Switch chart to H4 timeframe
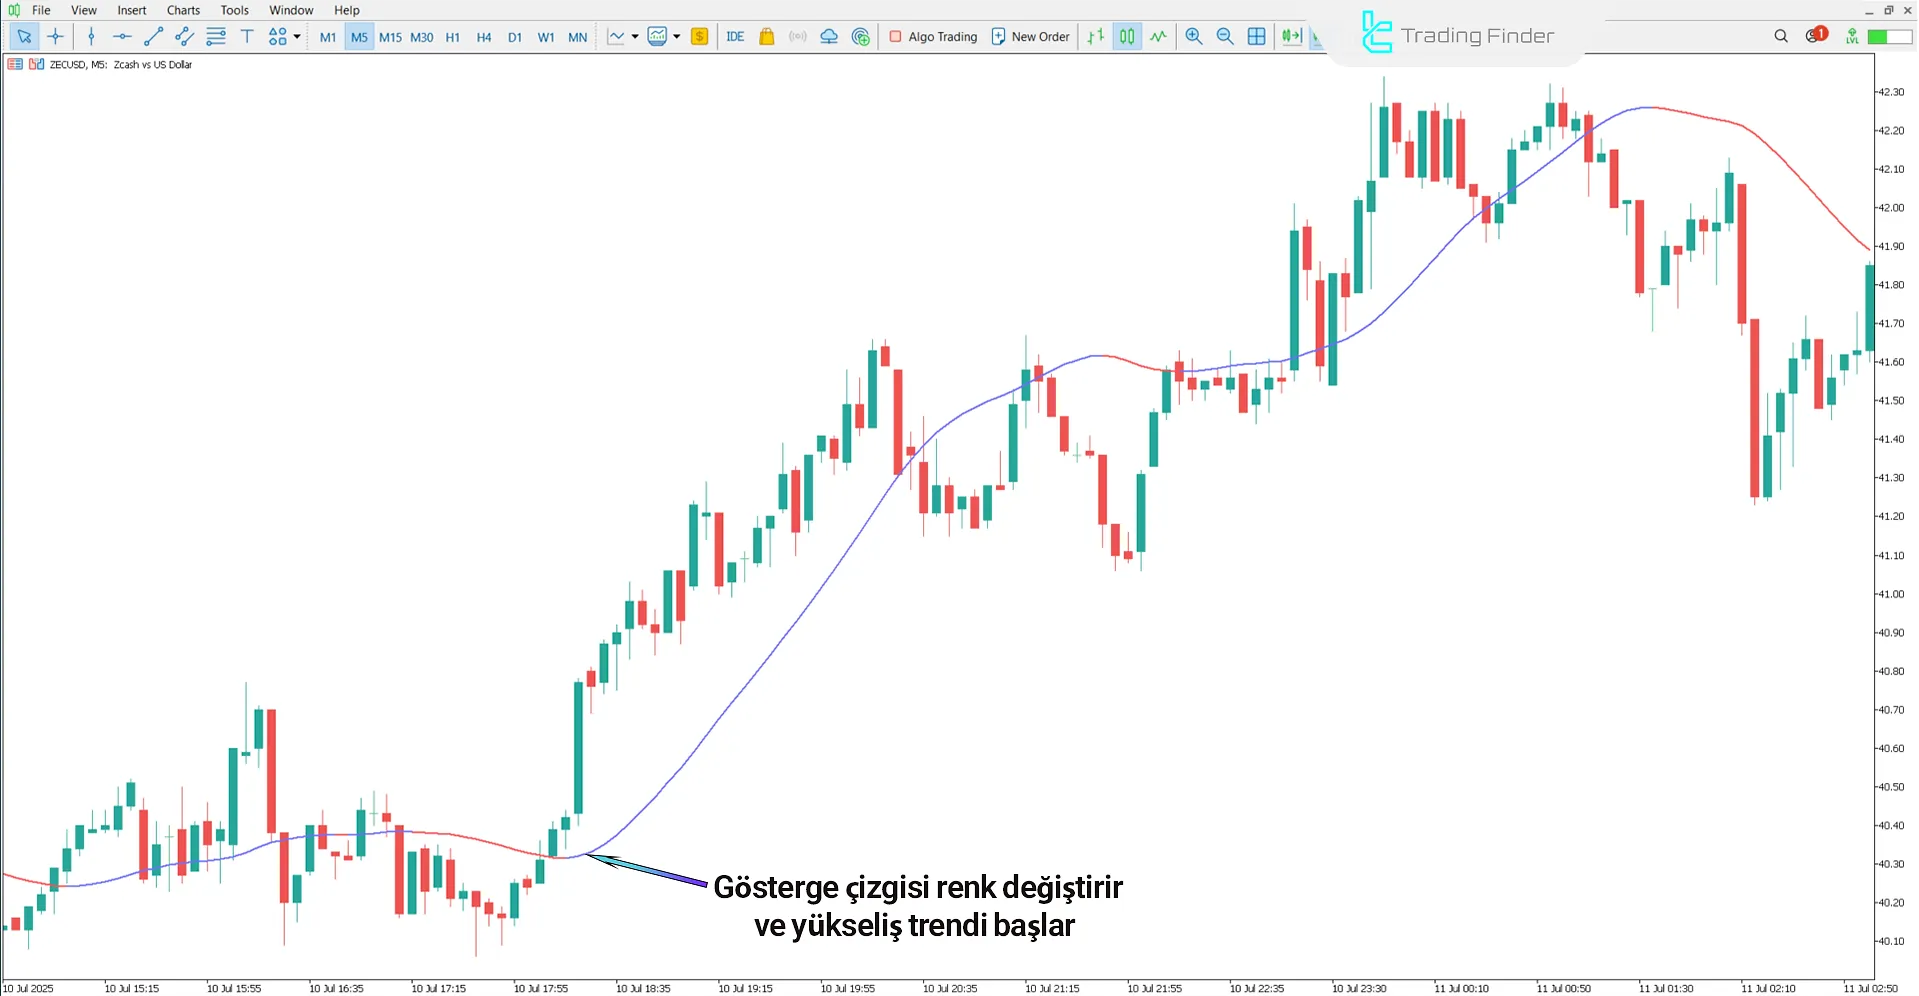 tap(484, 37)
